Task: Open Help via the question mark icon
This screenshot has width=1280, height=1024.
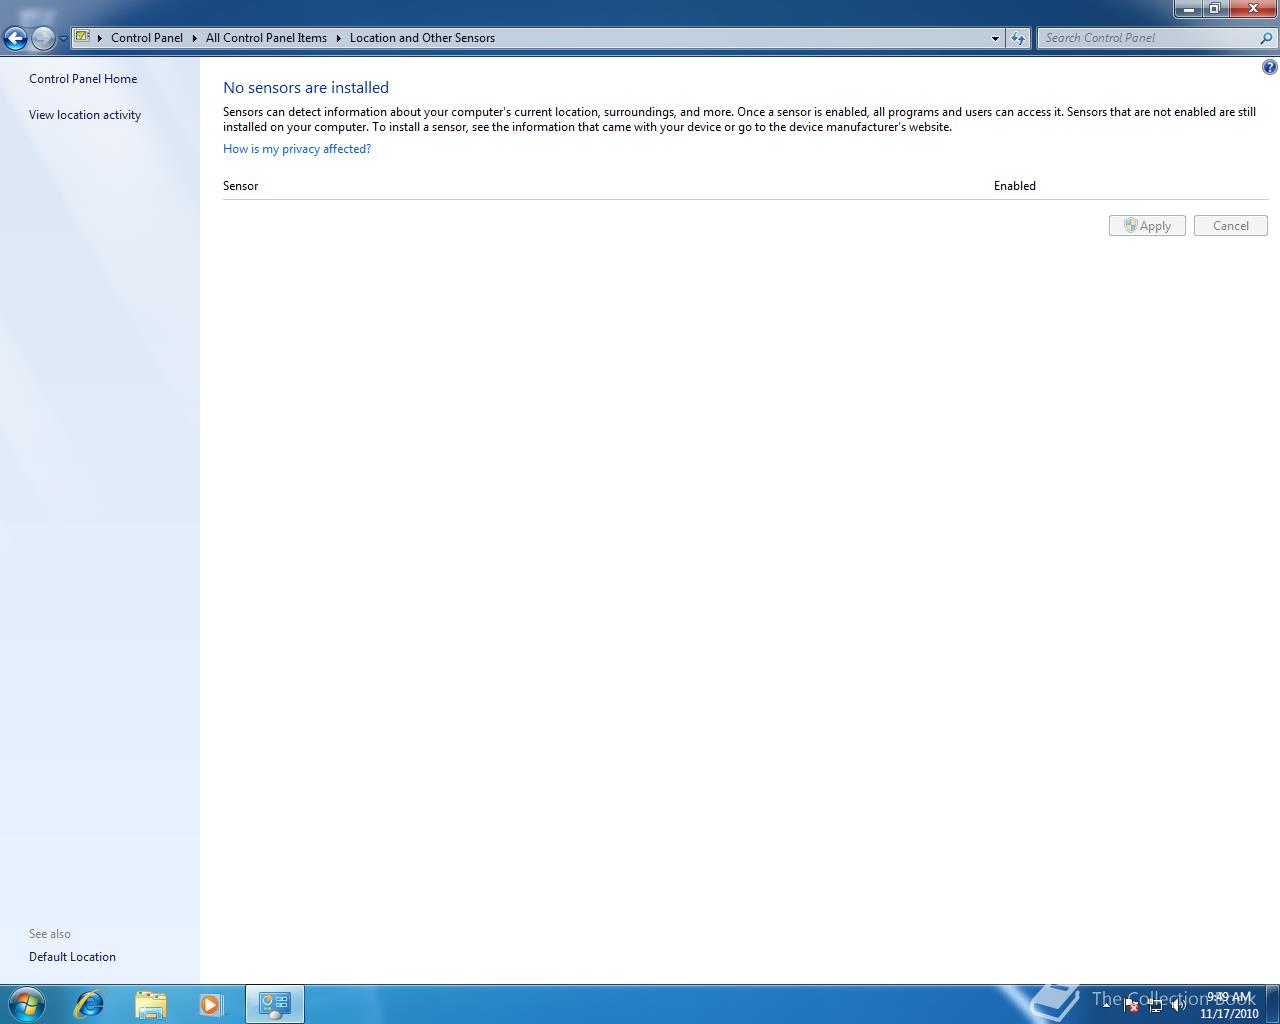Action: [1269, 66]
